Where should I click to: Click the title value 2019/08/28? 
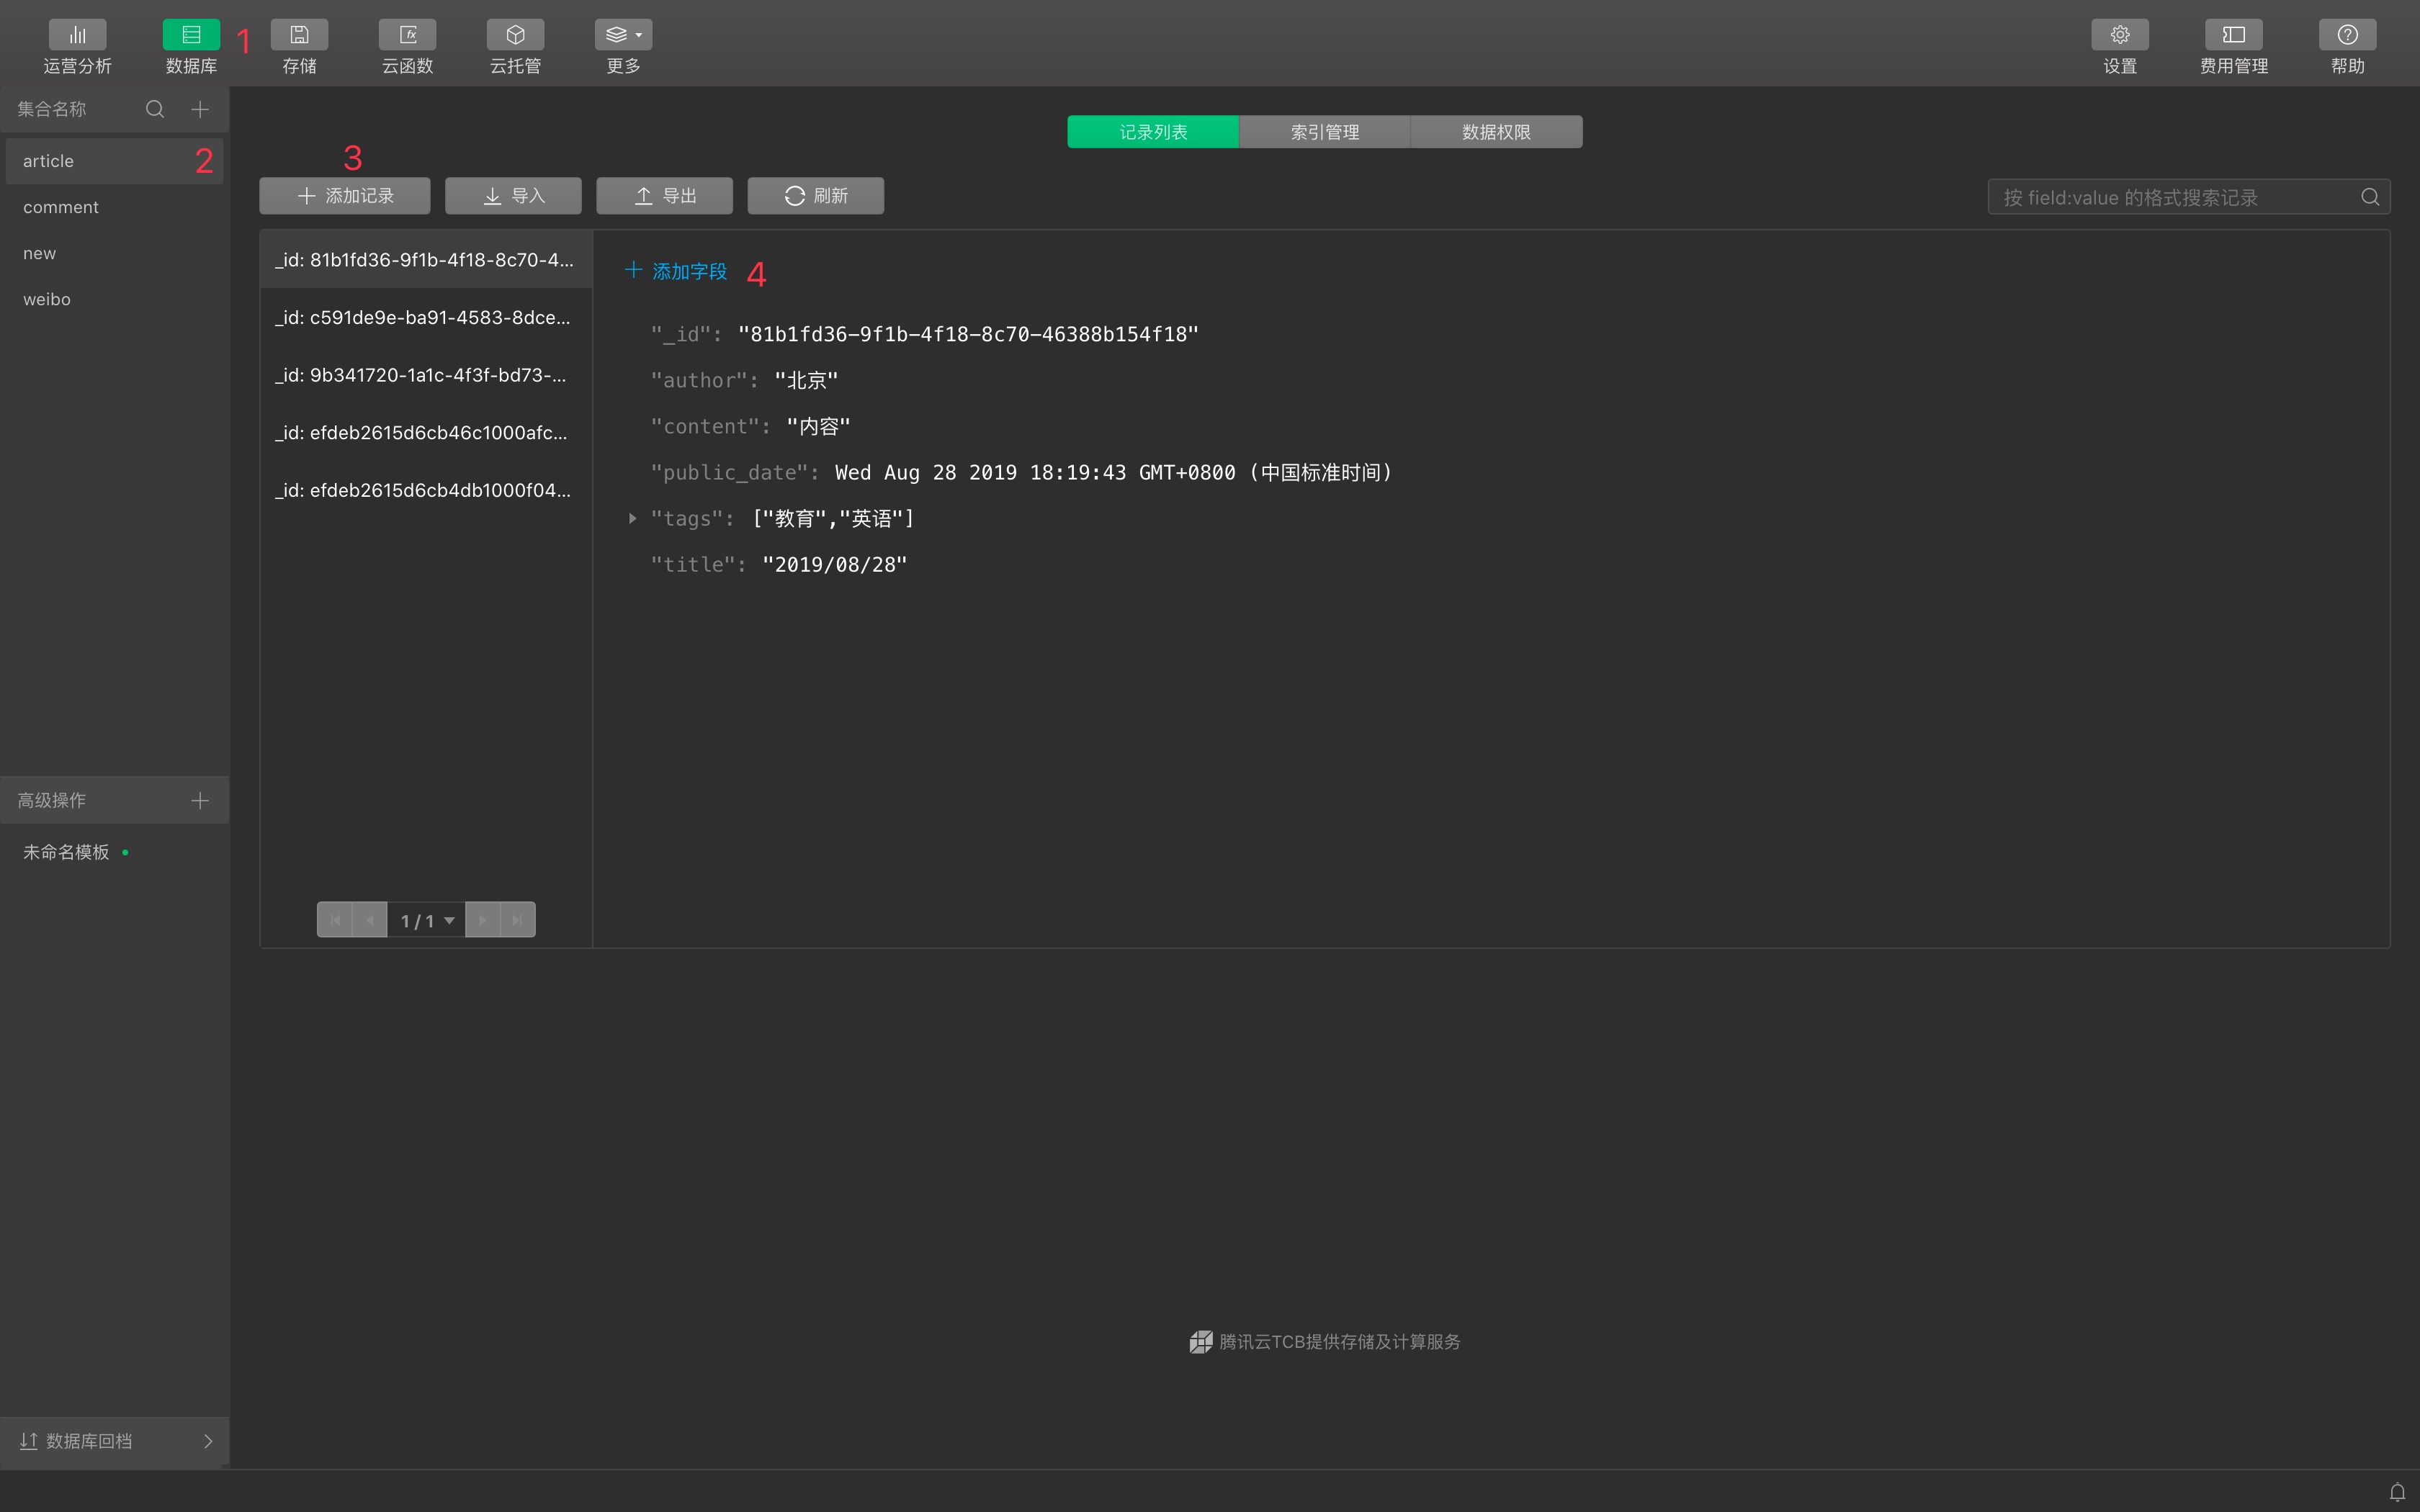[x=834, y=564]
